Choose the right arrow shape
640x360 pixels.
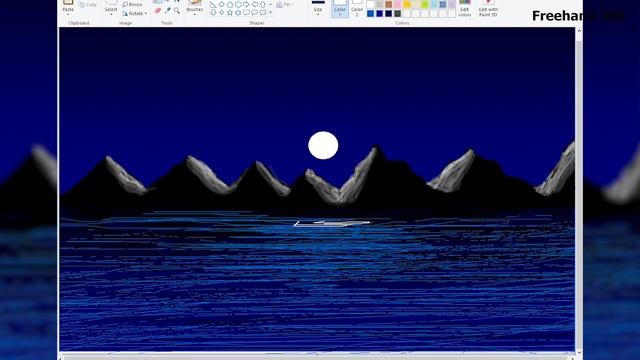coord(246,4)
